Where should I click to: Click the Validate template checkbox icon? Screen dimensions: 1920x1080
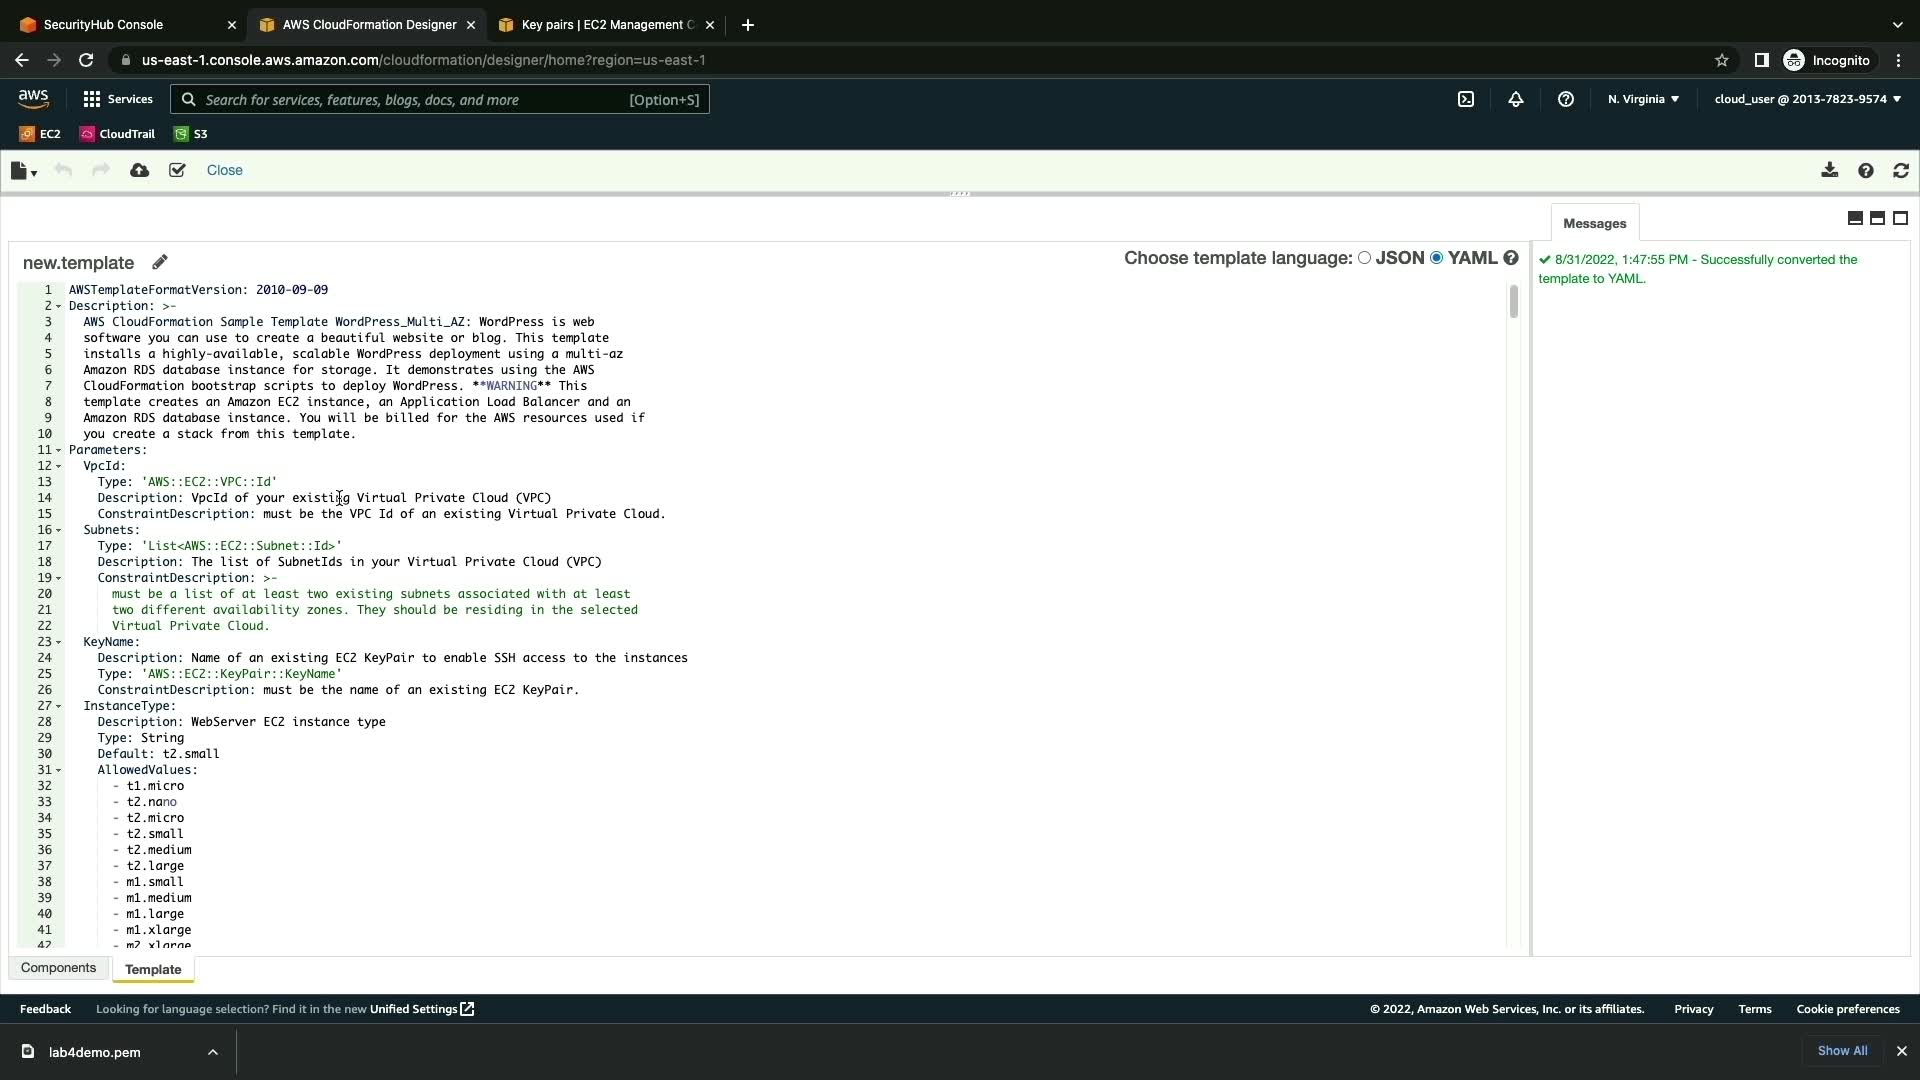(x=177, y=171)
